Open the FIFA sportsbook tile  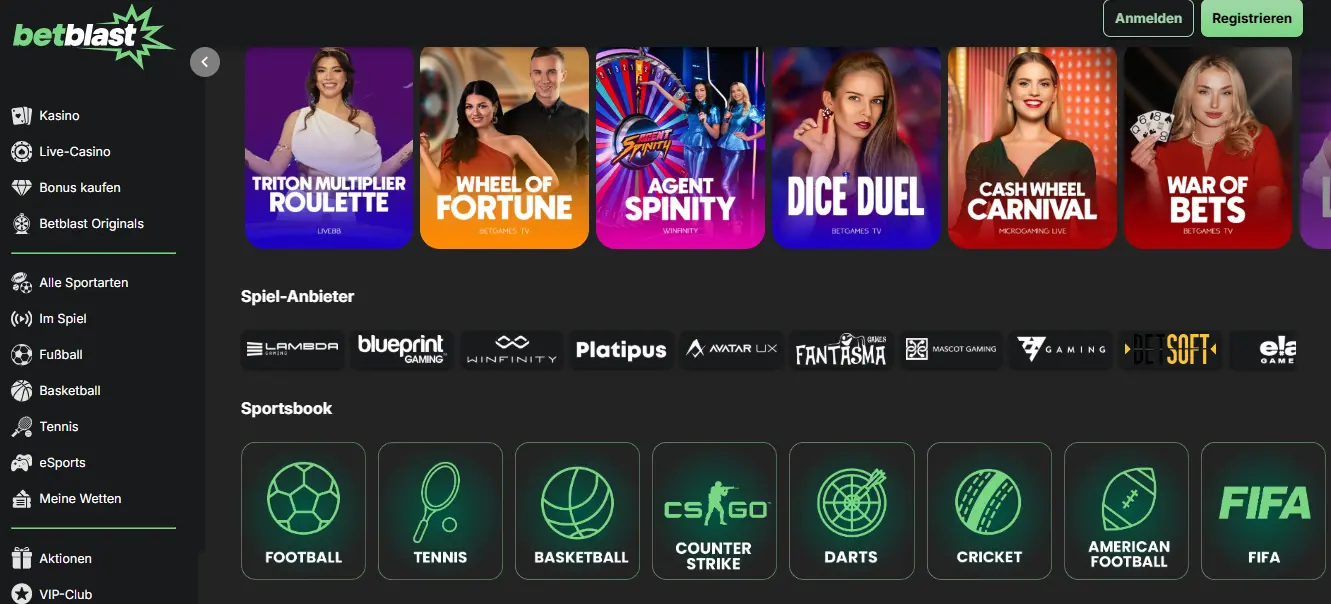coord(1263,511)
